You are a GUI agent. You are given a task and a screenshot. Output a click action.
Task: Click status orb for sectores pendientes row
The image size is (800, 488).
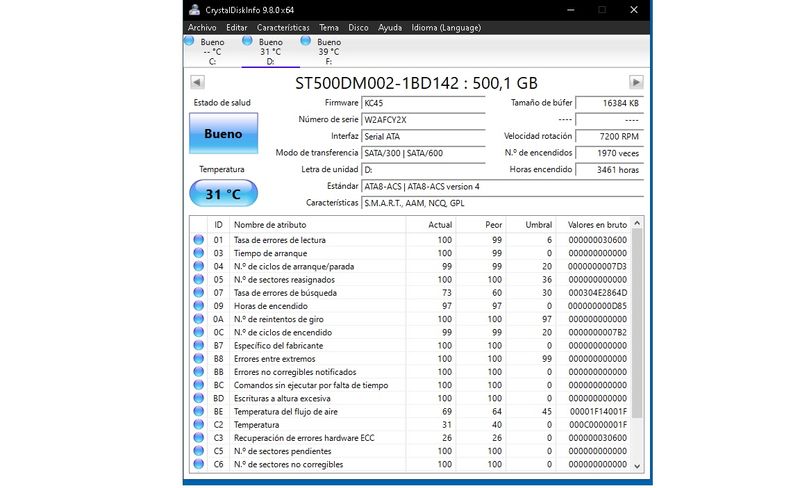tap(198, 451)
